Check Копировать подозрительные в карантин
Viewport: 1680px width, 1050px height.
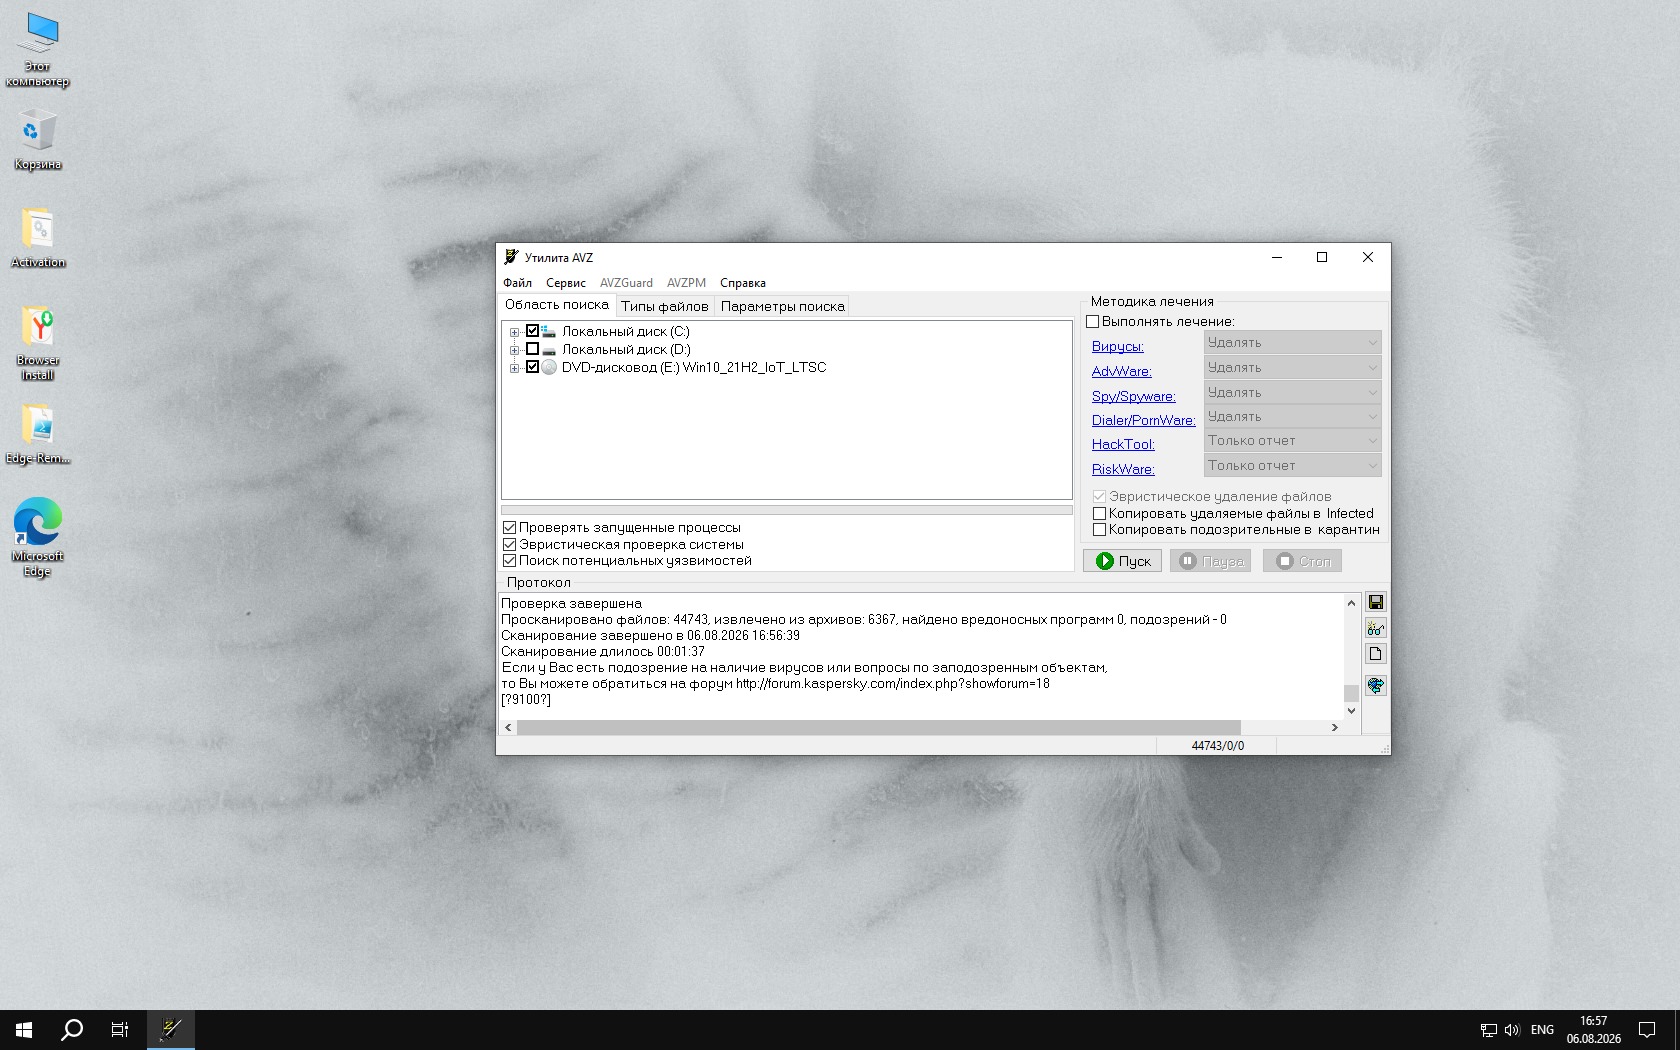coord(1099,530)
